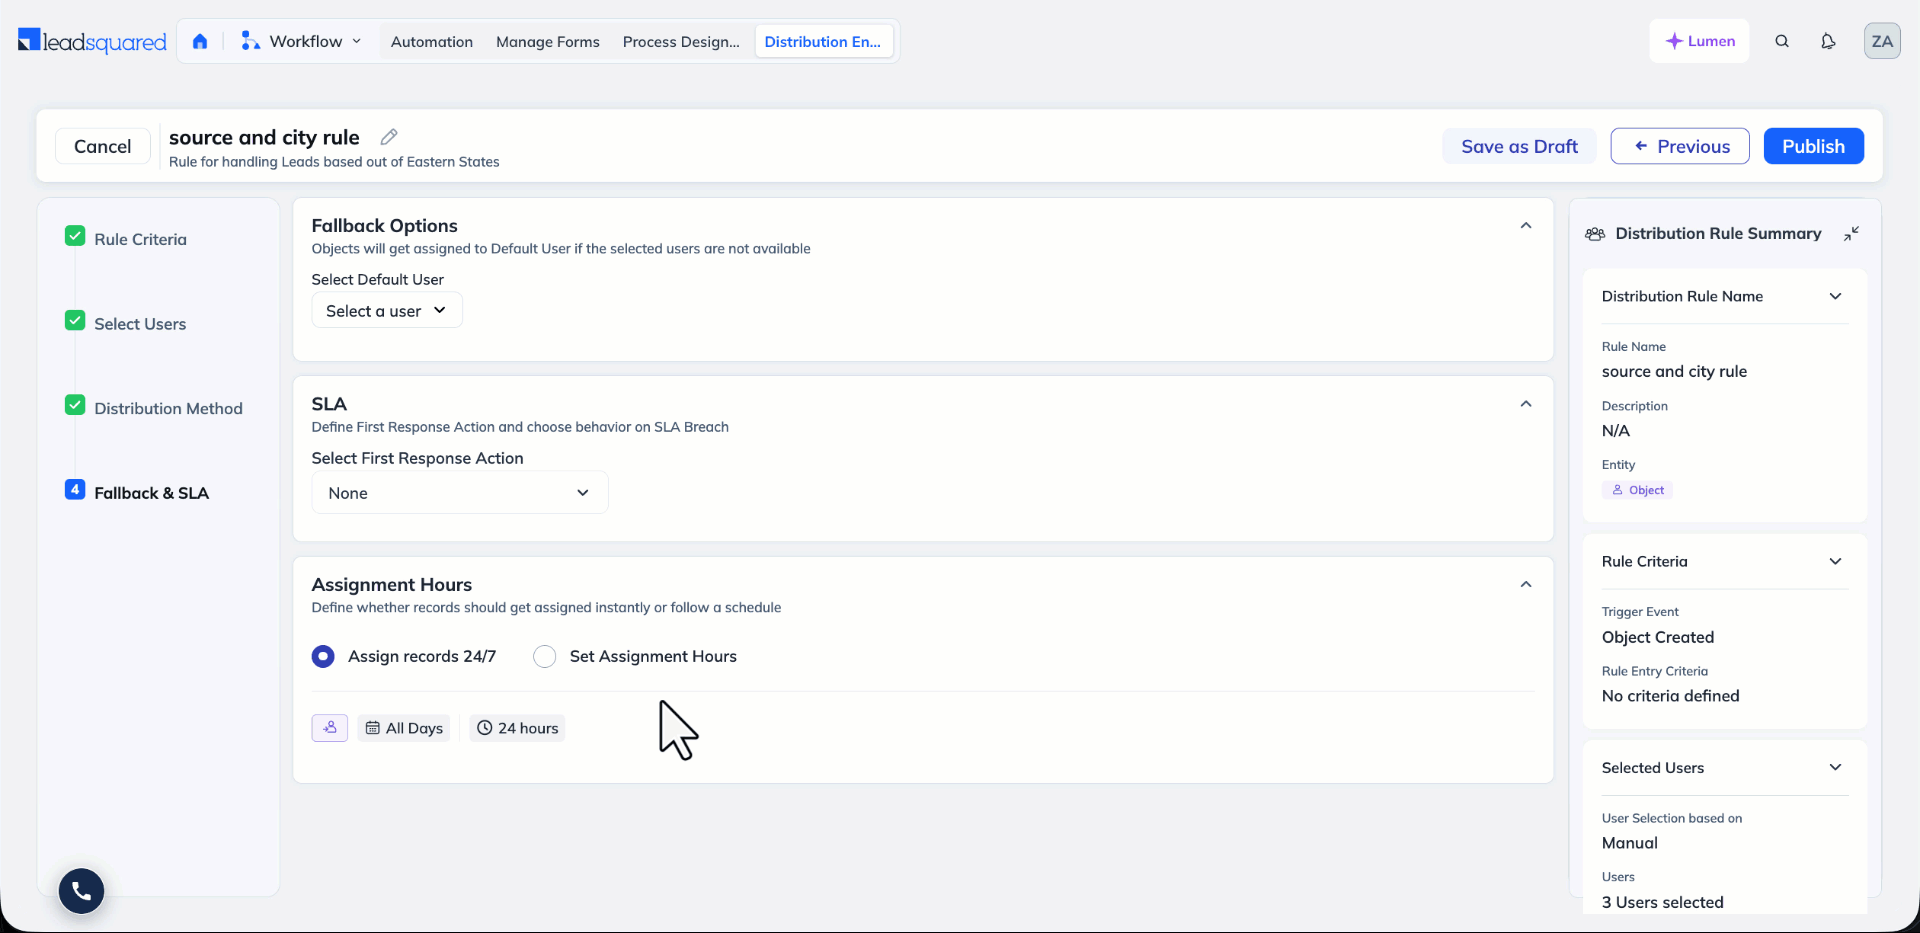Collapse the Distribution Rule Summary panel icon
This screenshot has width=1920, height=933.
[1852, 233]
